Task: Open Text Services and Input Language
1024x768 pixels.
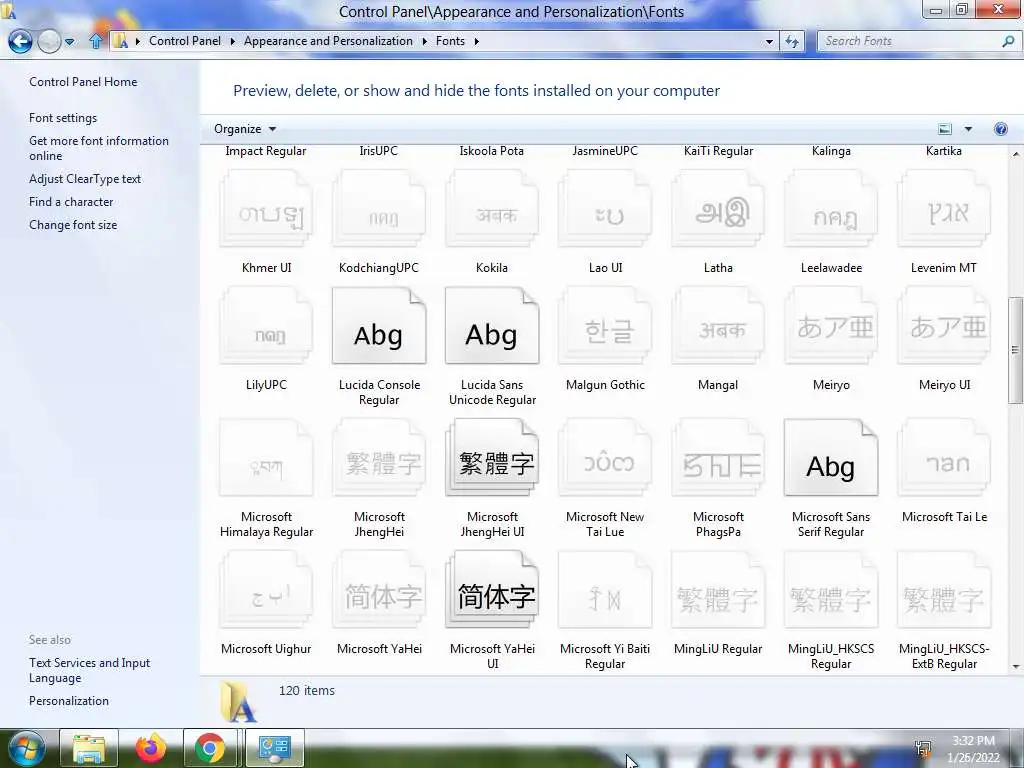Action: (89, 670)
